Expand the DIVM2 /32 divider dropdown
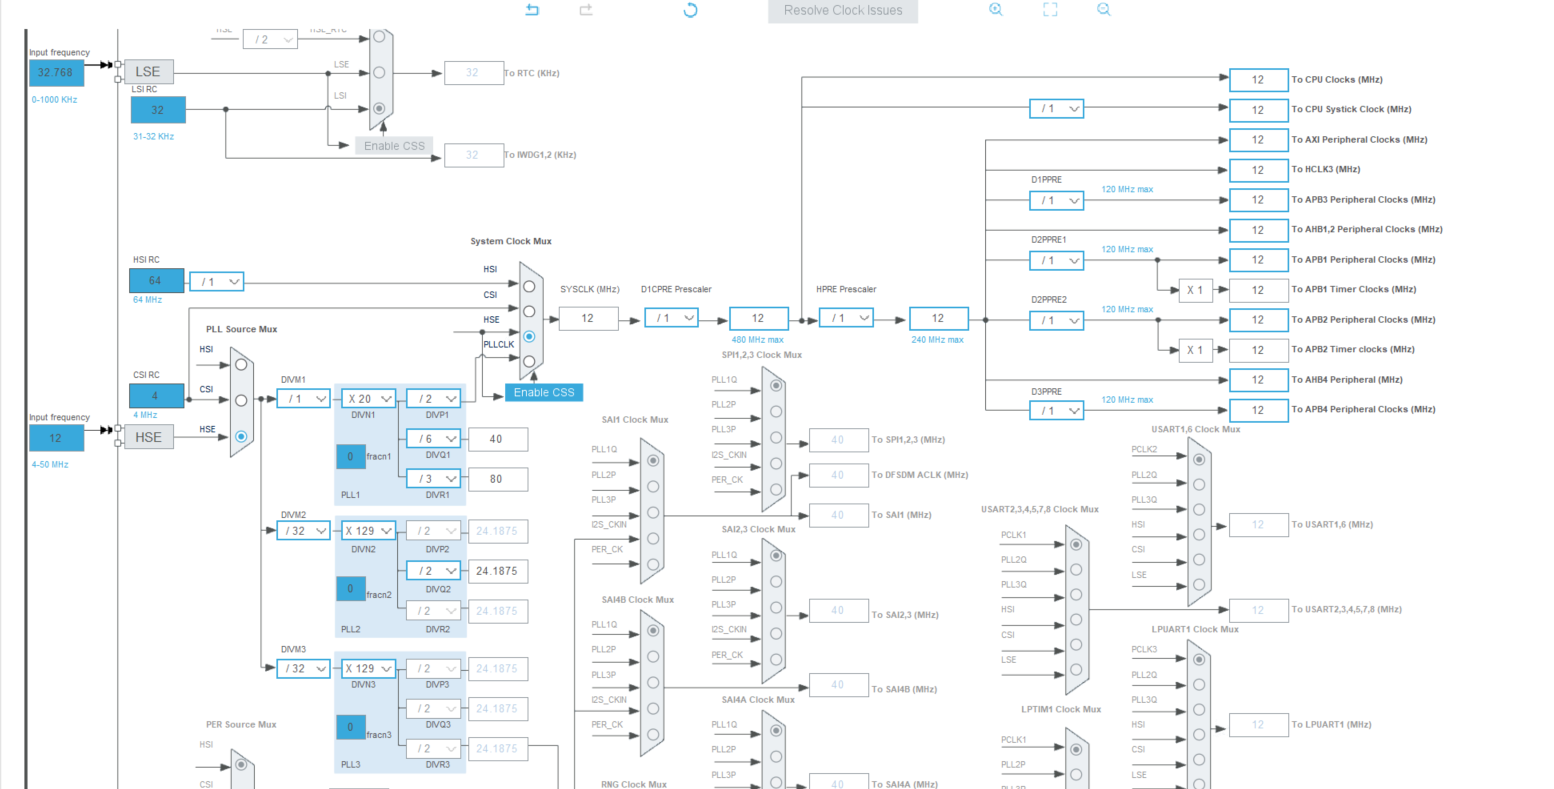Image resolution: width=1554 pixels, height=789 pixels. click(x=303, y=530)
